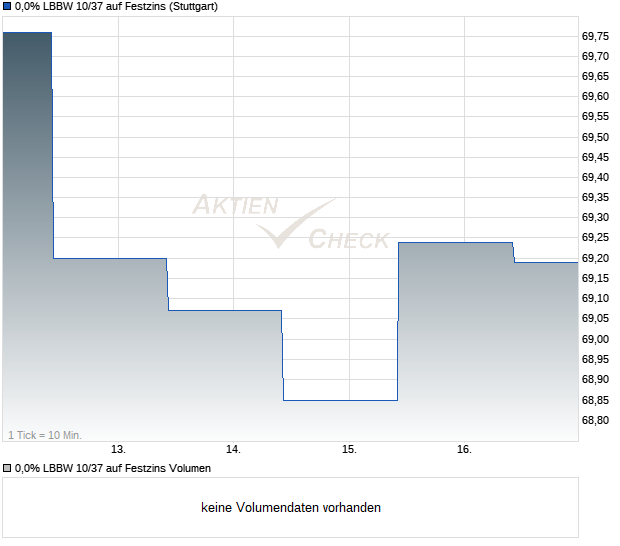
Task: Click the '1 Tick = 10 Min.' note
Action: [45, 435]
